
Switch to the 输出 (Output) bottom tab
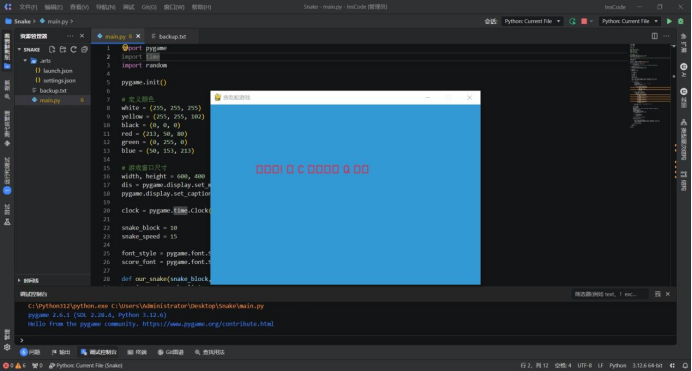coord(61,352)
